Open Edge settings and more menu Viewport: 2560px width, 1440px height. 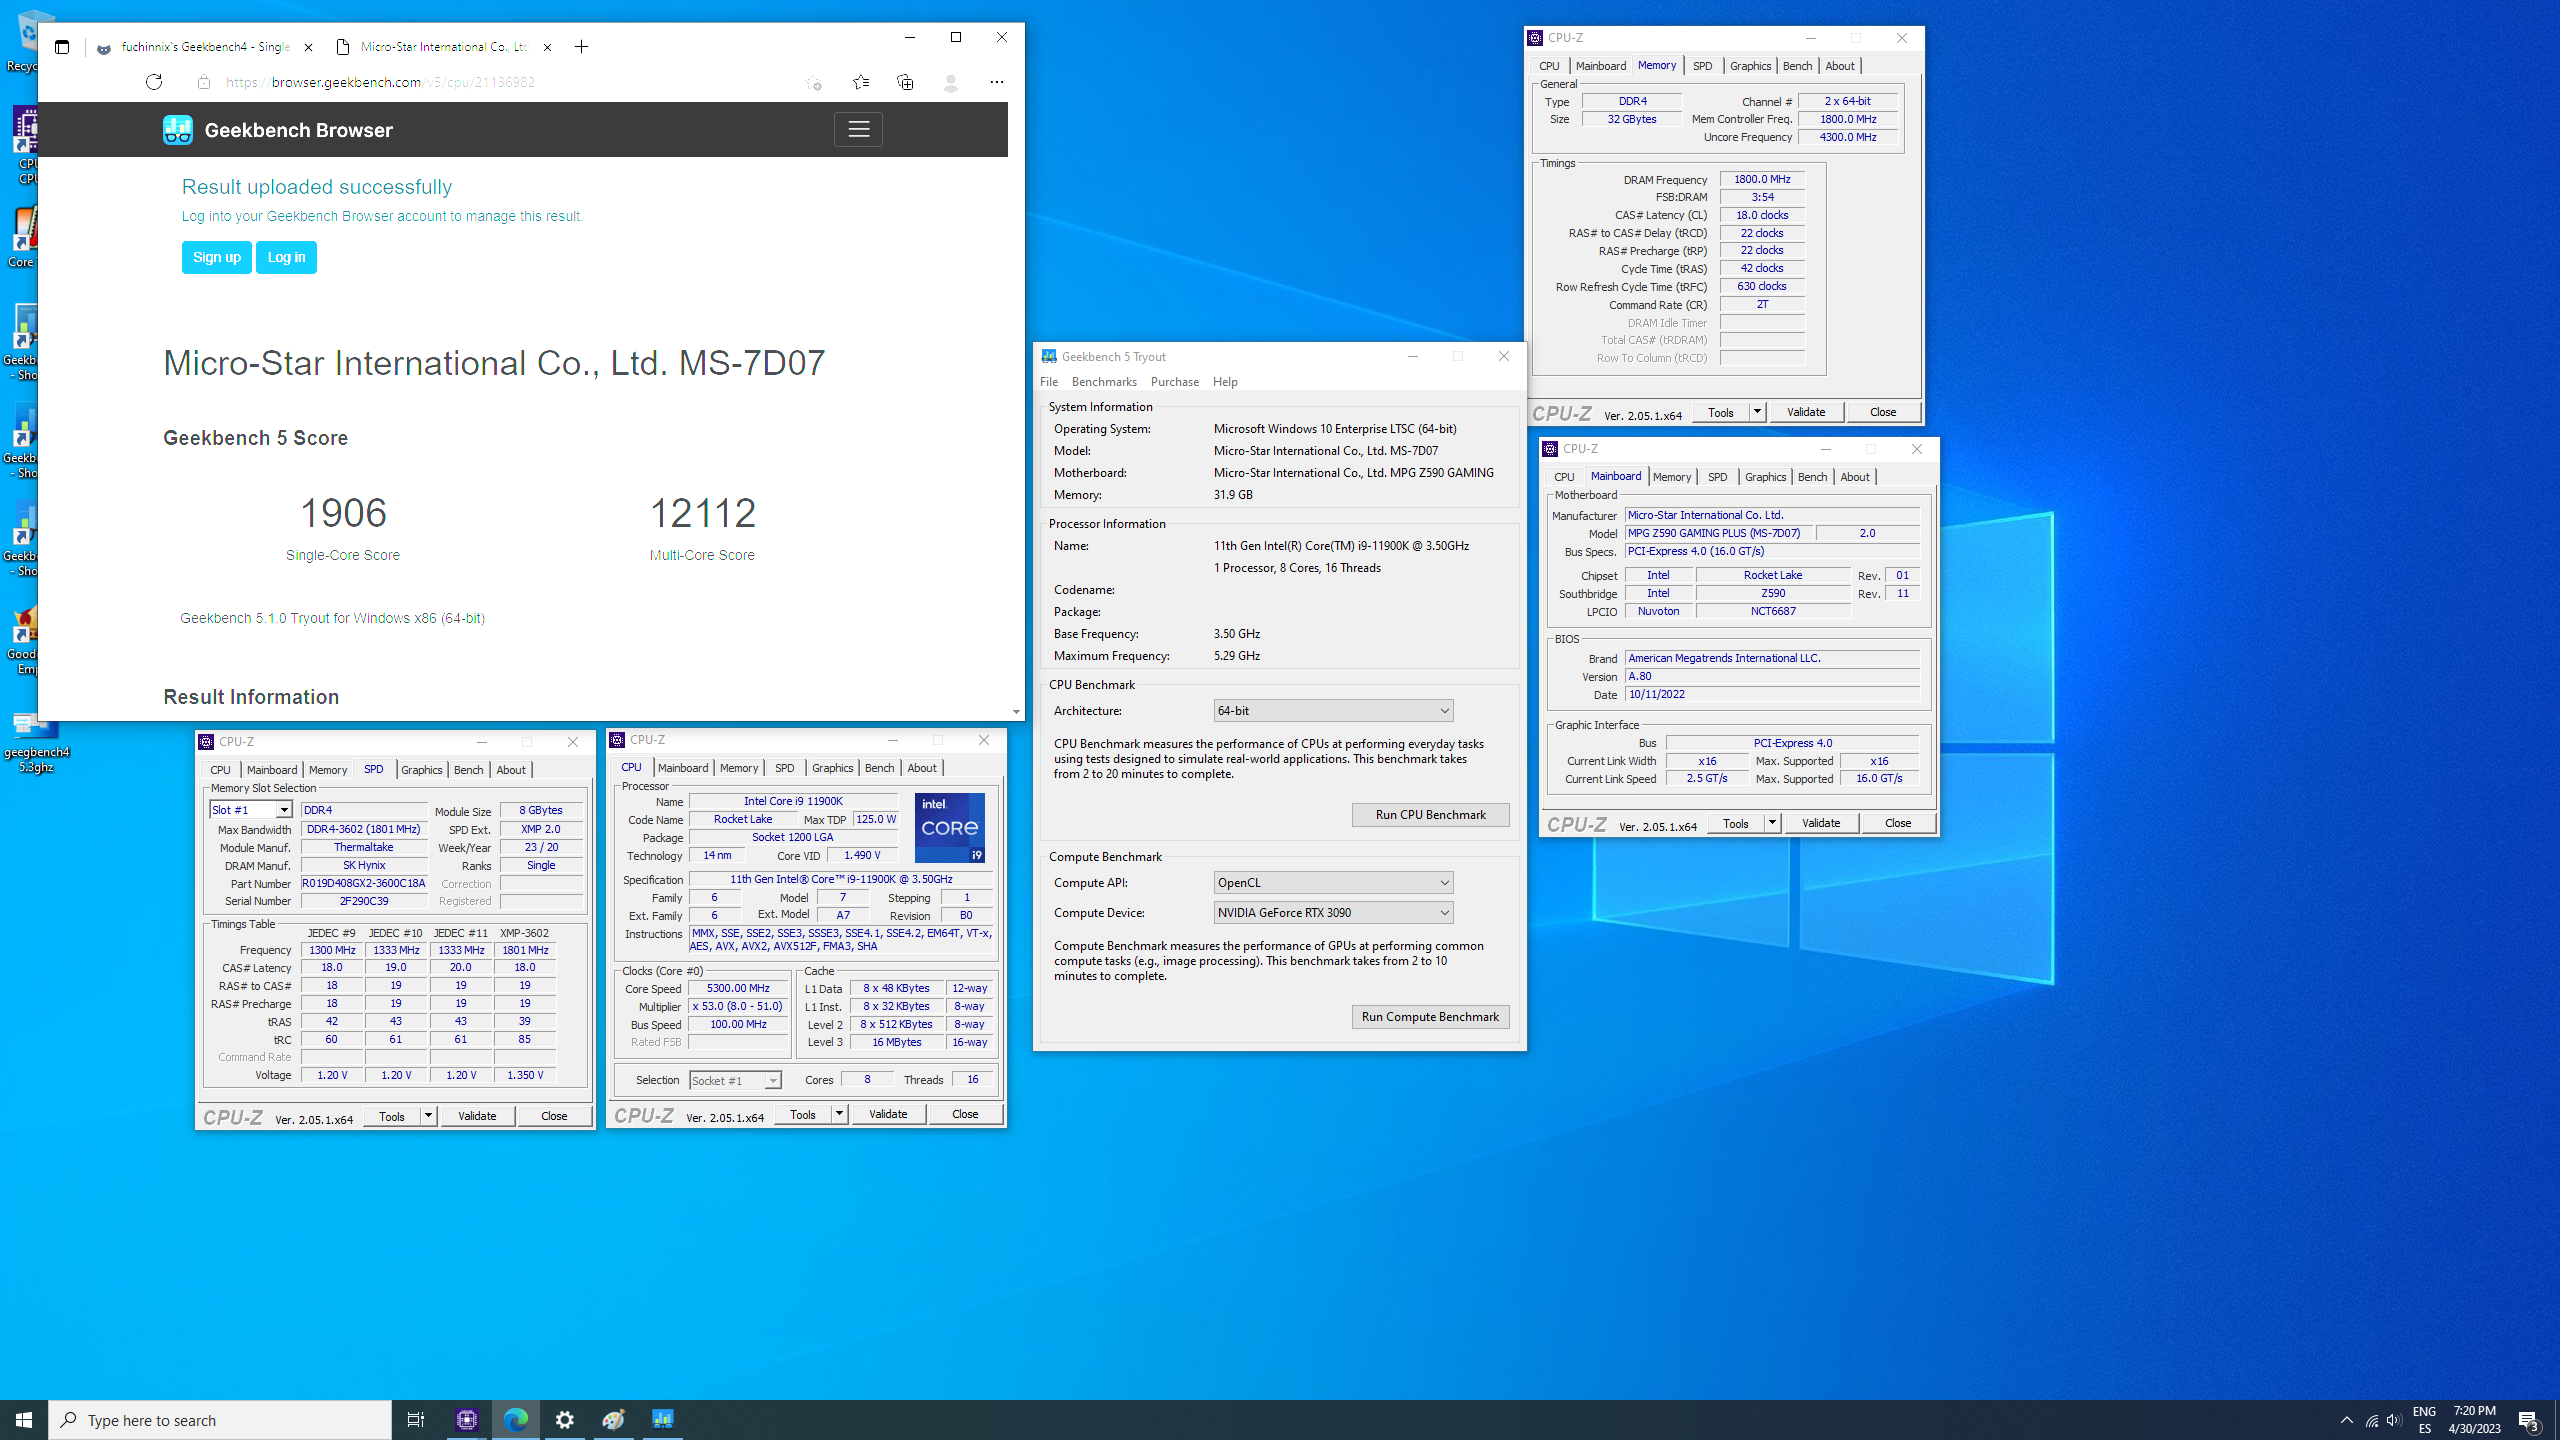coord(996,82)
